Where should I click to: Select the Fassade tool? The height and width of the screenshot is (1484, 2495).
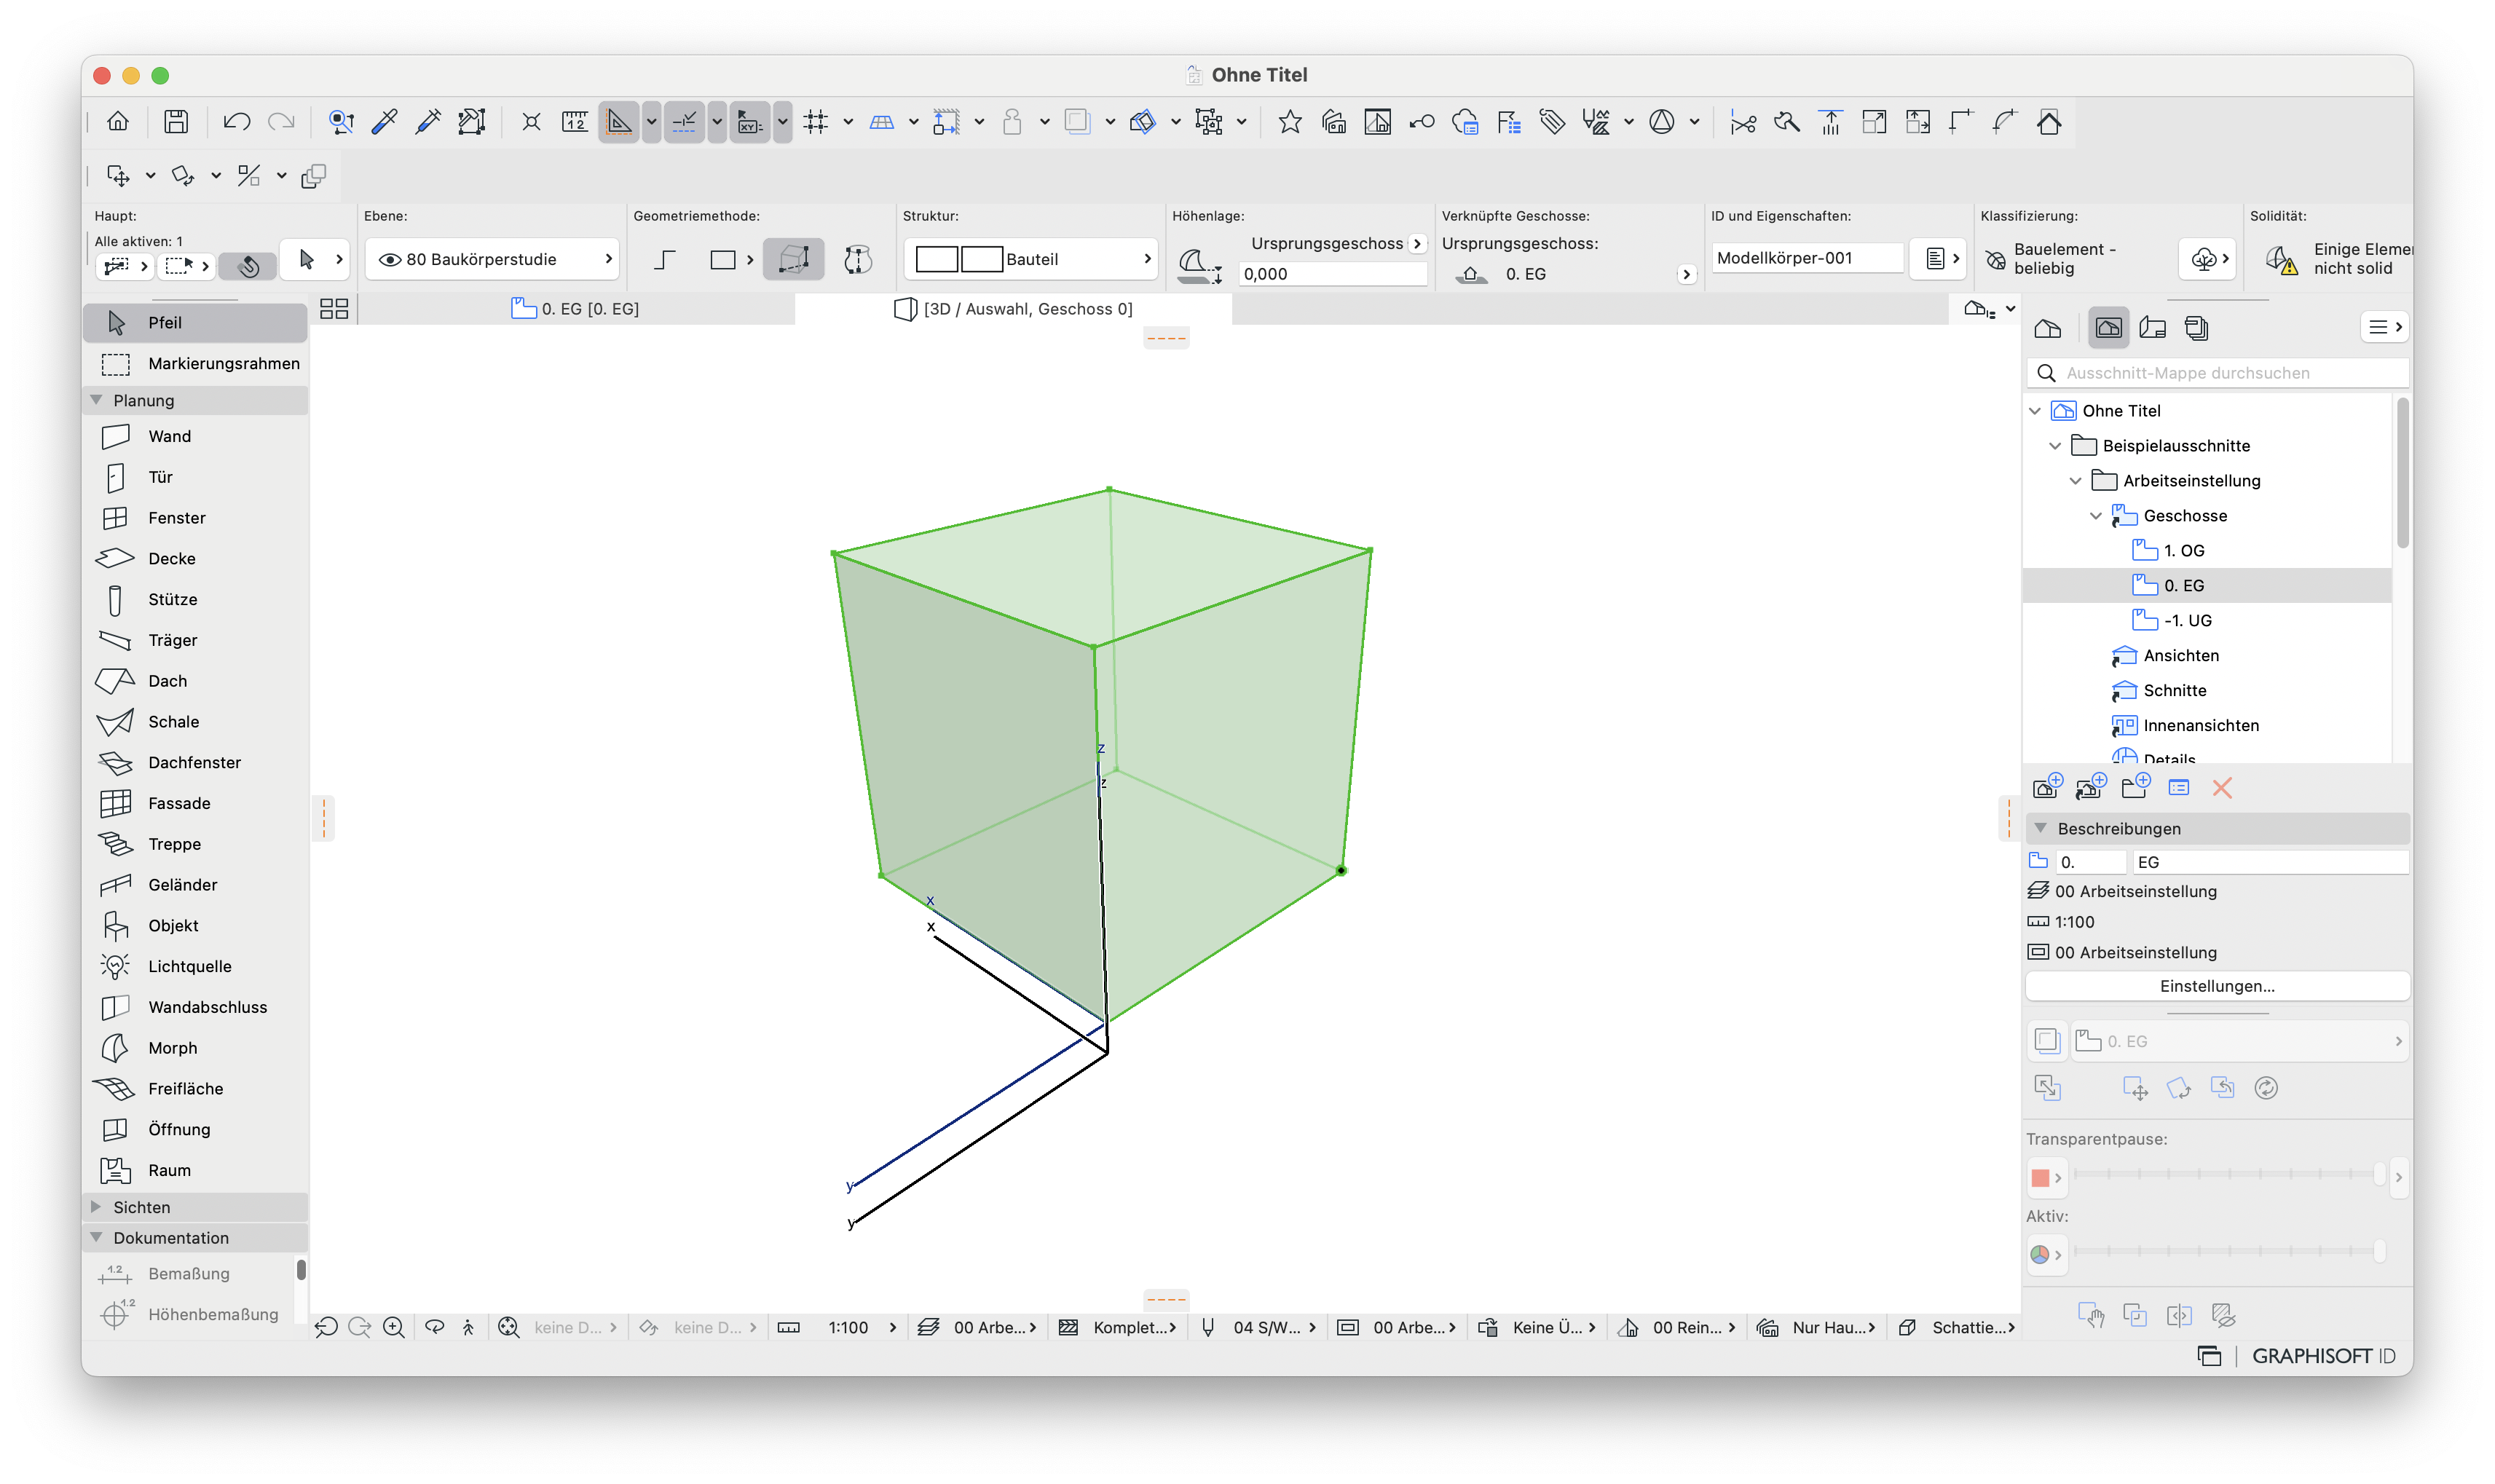tap(195, 803)
